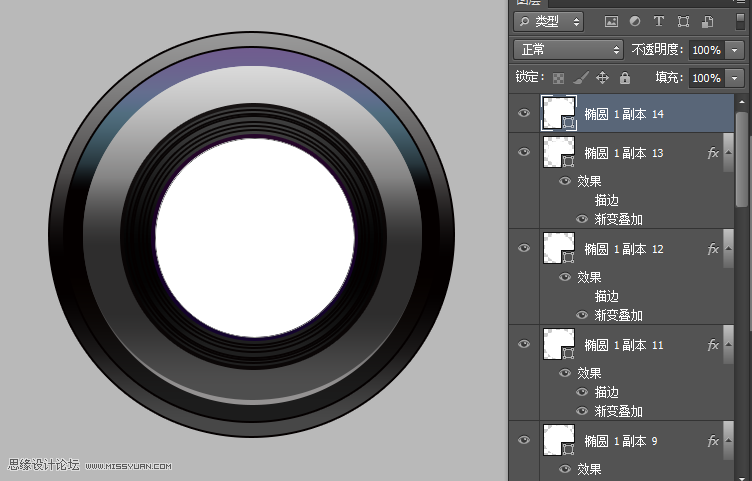The image size is (752, 481).
Task: Select thumbnail of 椭圆 1 副本 12
Action: (559, 248)
